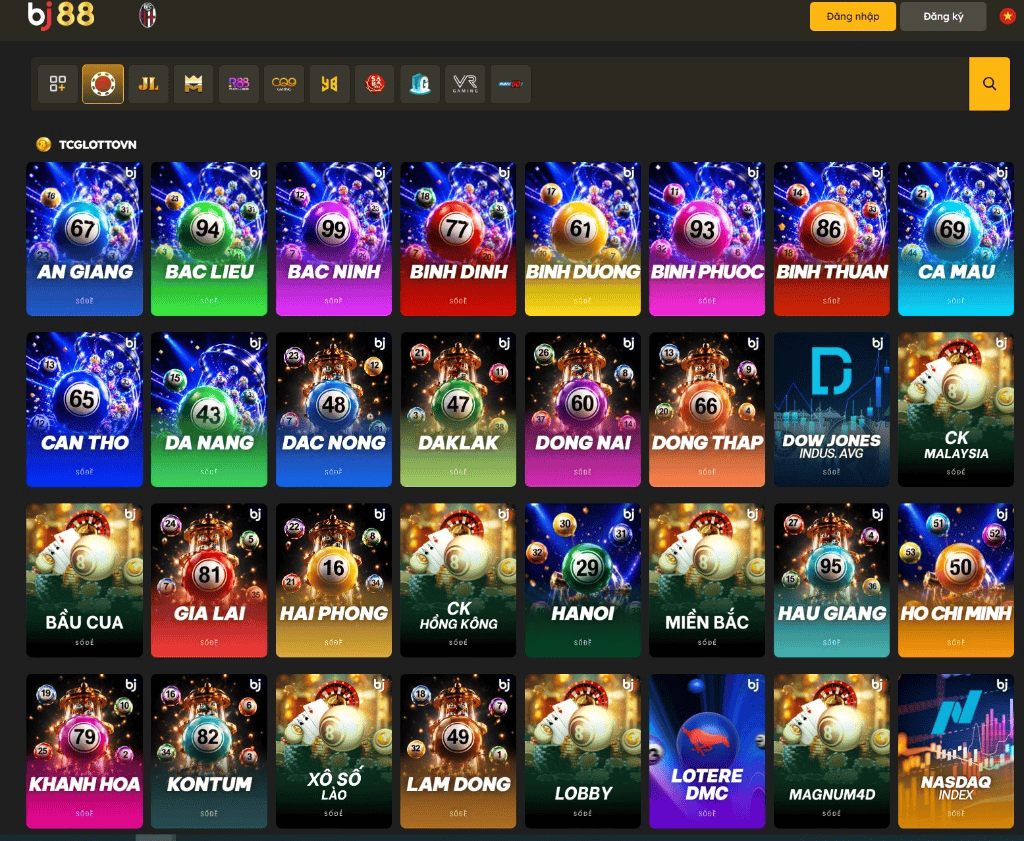1024x841 pixels.
Task: Open the BINH DUONG lottery card
Action: click(x=583, y=239)
